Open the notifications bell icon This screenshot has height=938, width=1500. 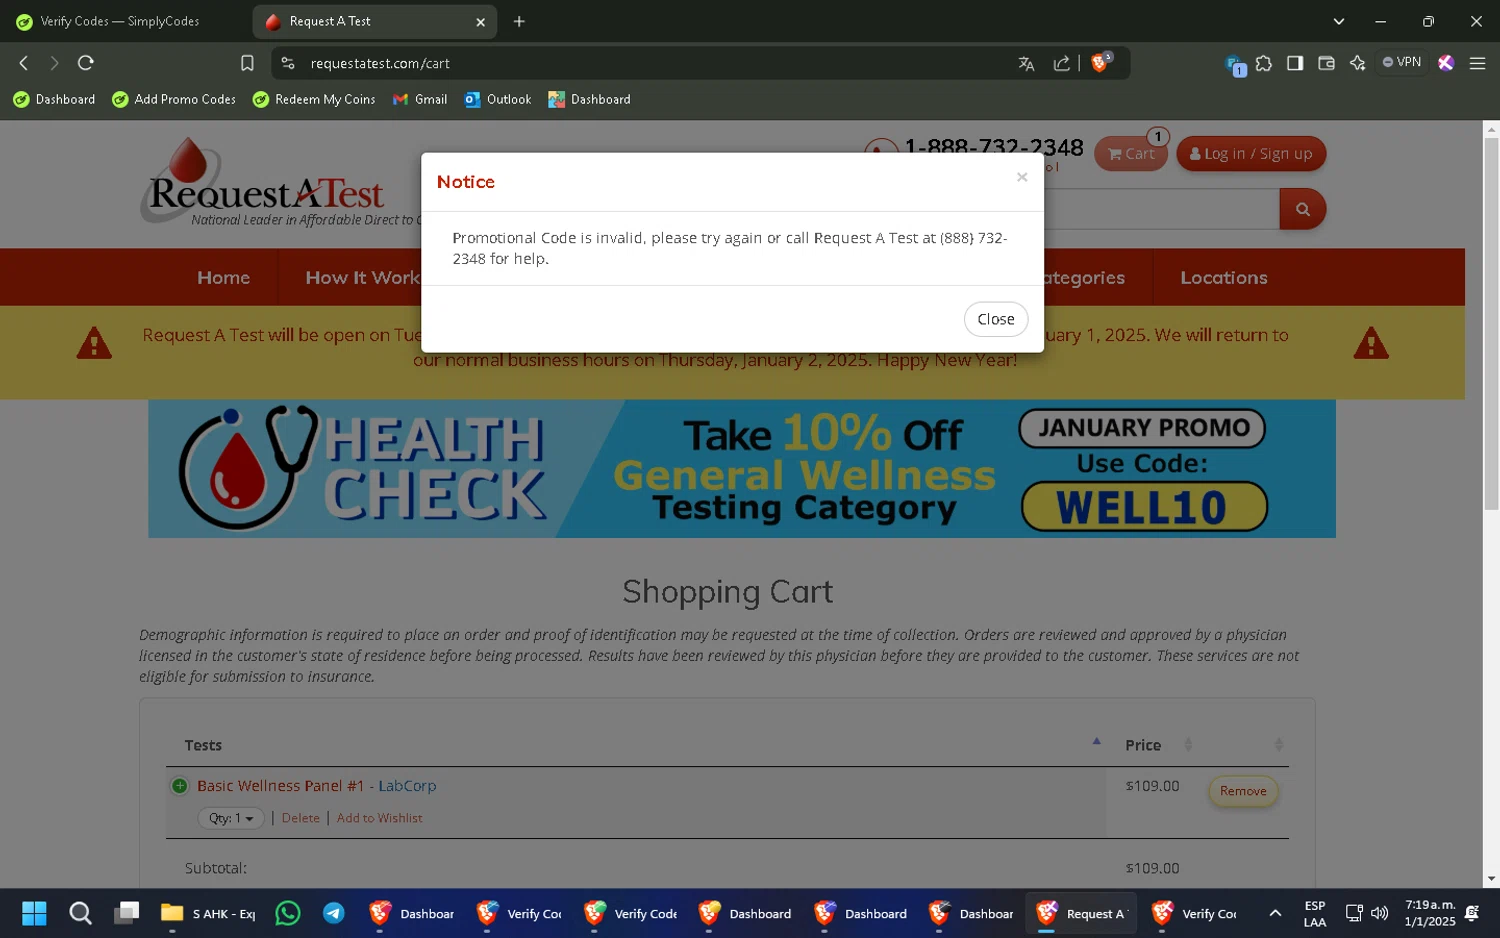click(x=1472, y=913)
